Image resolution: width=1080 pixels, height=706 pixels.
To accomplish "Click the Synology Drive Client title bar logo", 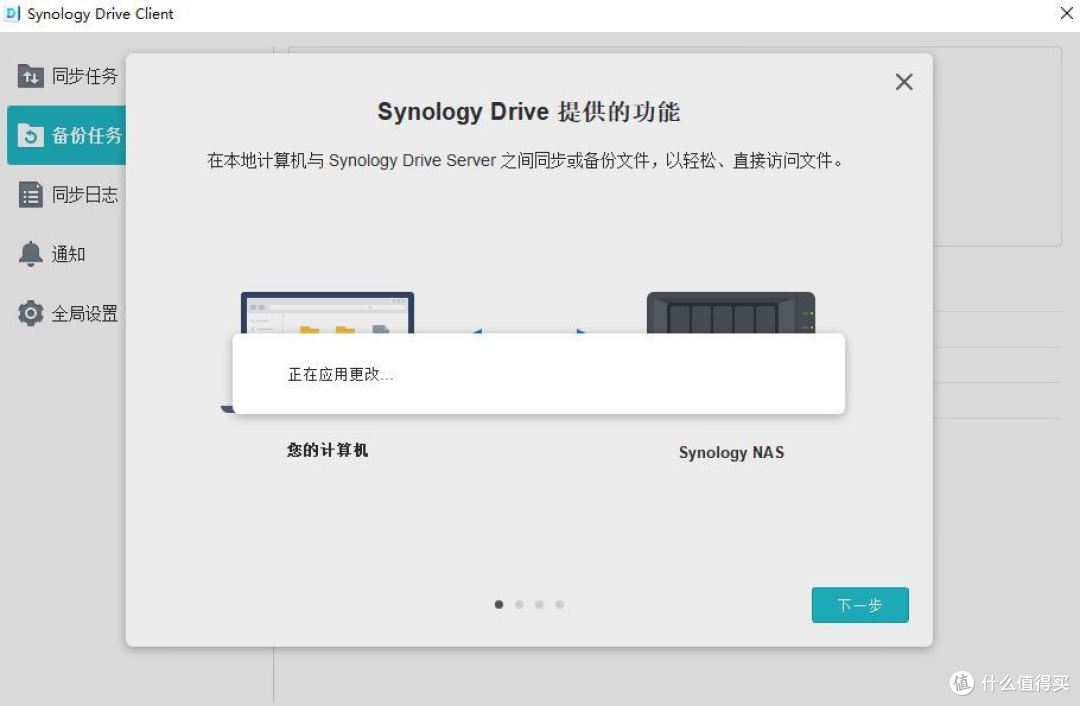I will point(12,13).
